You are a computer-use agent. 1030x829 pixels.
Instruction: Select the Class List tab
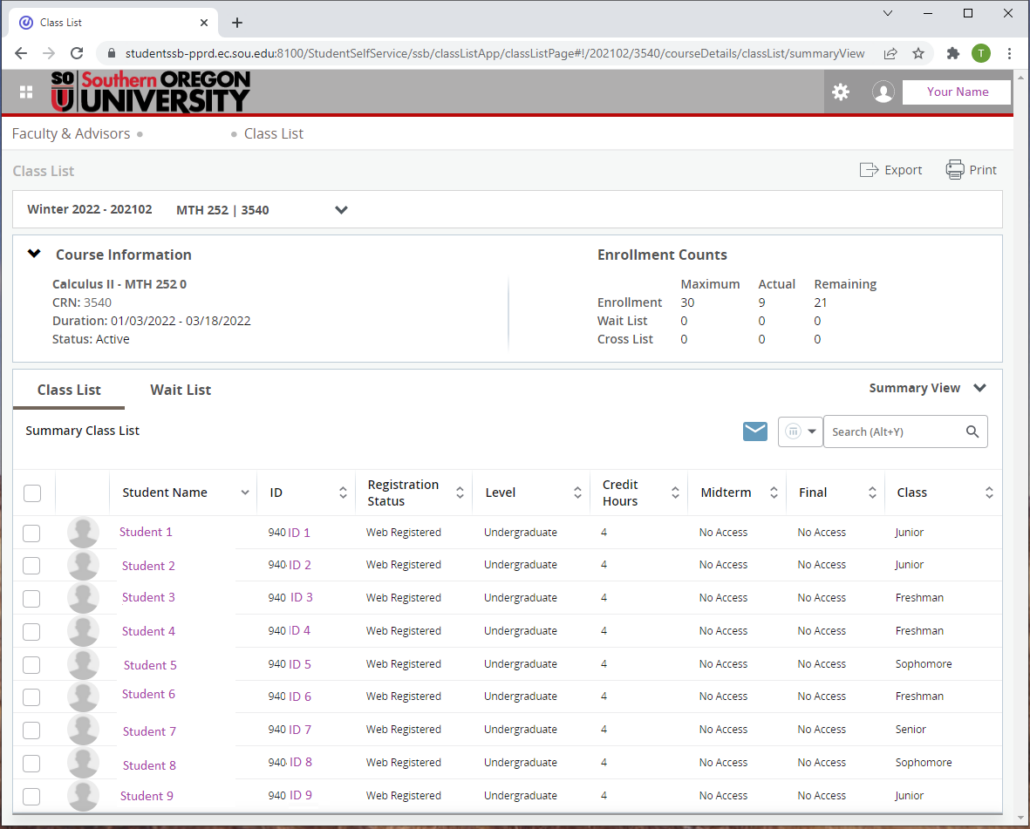(68, 390)
